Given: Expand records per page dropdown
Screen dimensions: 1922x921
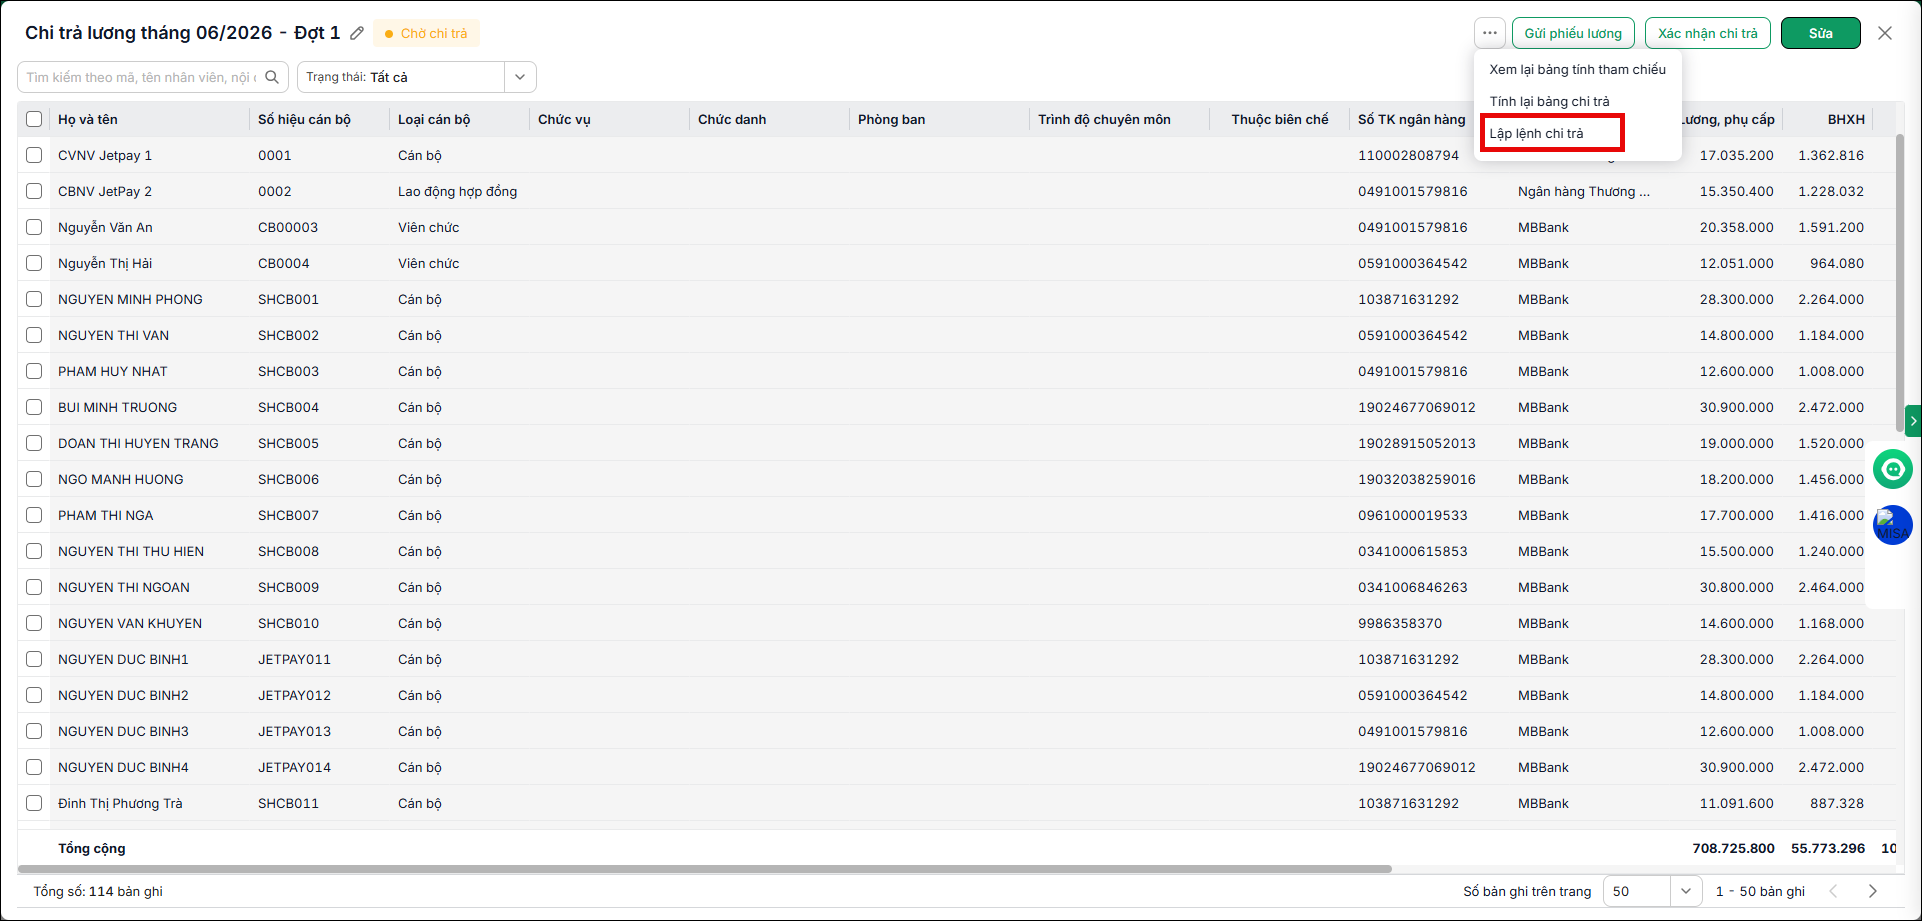Looking at the screenshot, I should pos(1652,891).
